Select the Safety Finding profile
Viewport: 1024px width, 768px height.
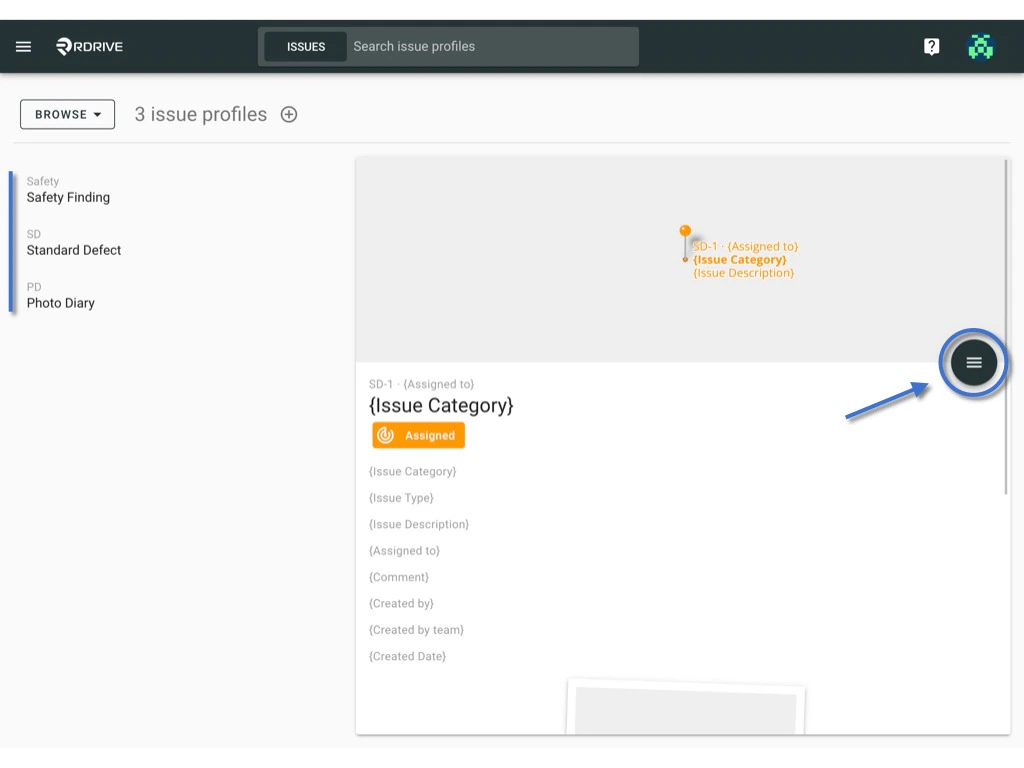68,197
